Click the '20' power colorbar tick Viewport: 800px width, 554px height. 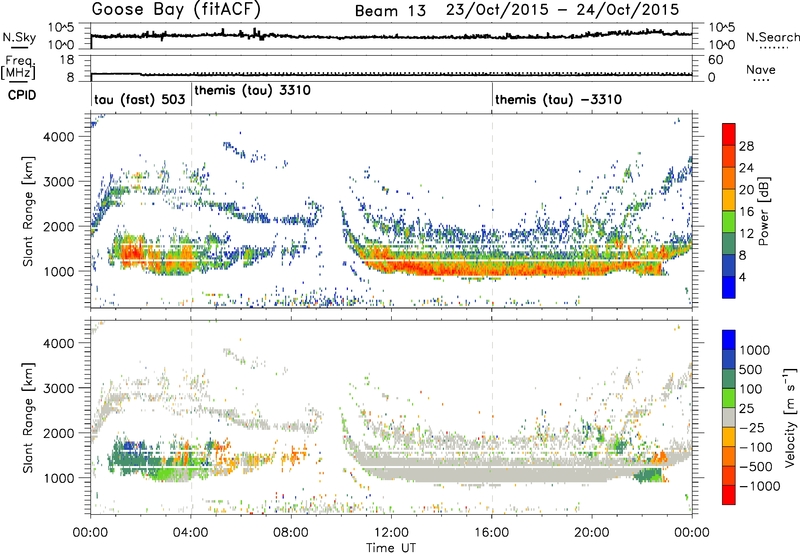[746, 190]
